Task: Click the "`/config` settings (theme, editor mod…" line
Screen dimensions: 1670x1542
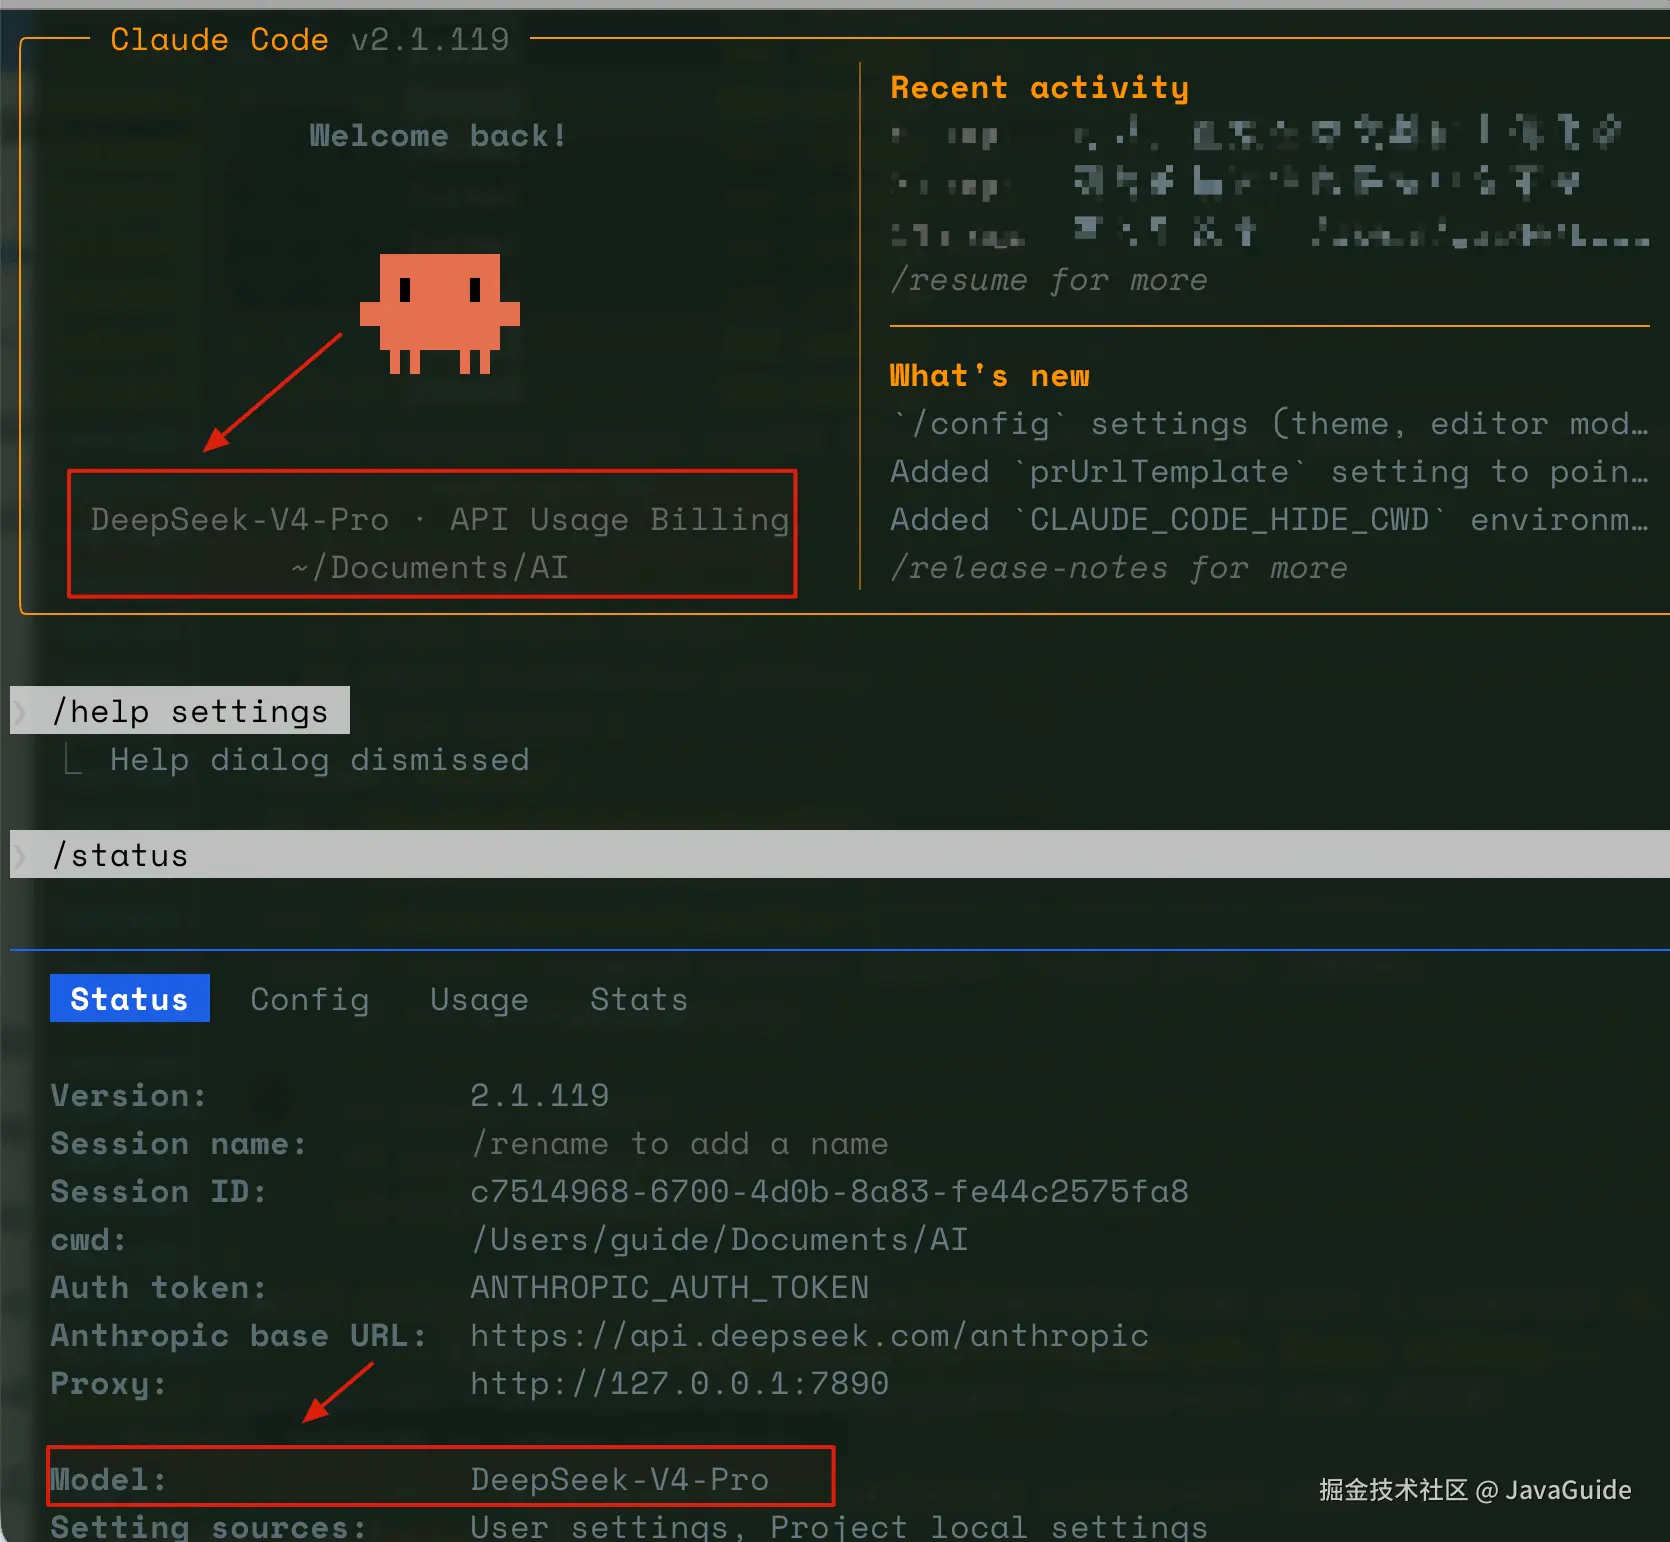Action: (x=1270, y=423)
